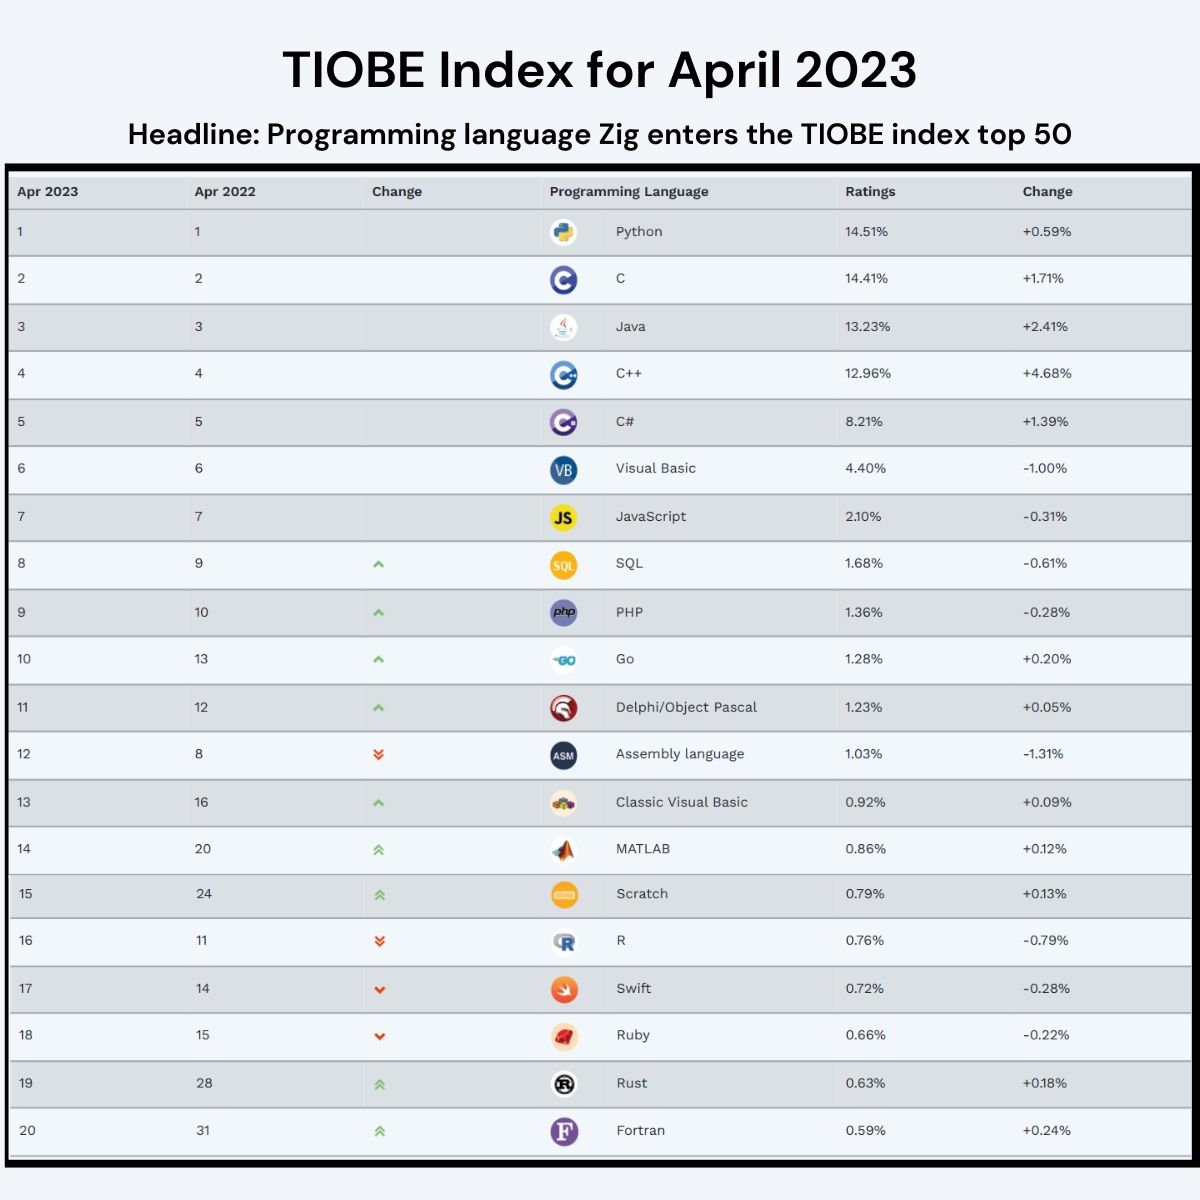The width and height of the screenshot is (1200, 1200).
Task: Click the MATLAB logo icon
Action: coord(563,850)
